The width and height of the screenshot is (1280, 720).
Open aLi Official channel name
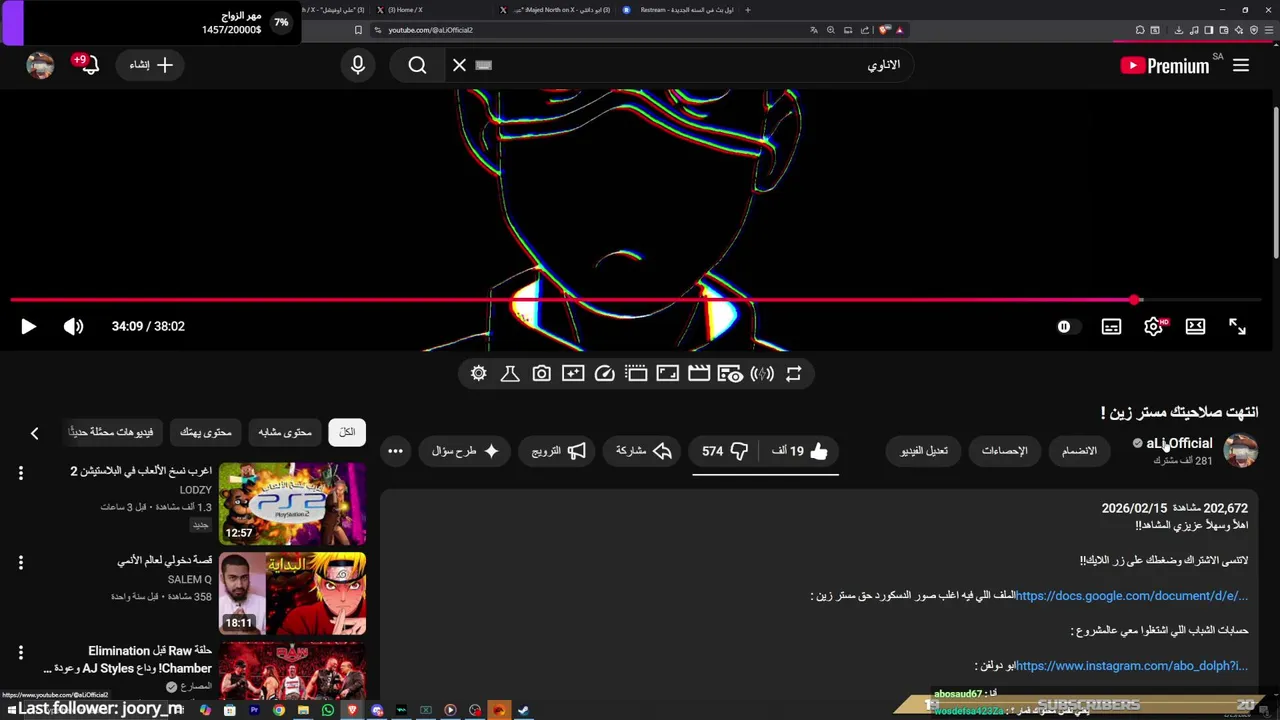click(1179, 443)
